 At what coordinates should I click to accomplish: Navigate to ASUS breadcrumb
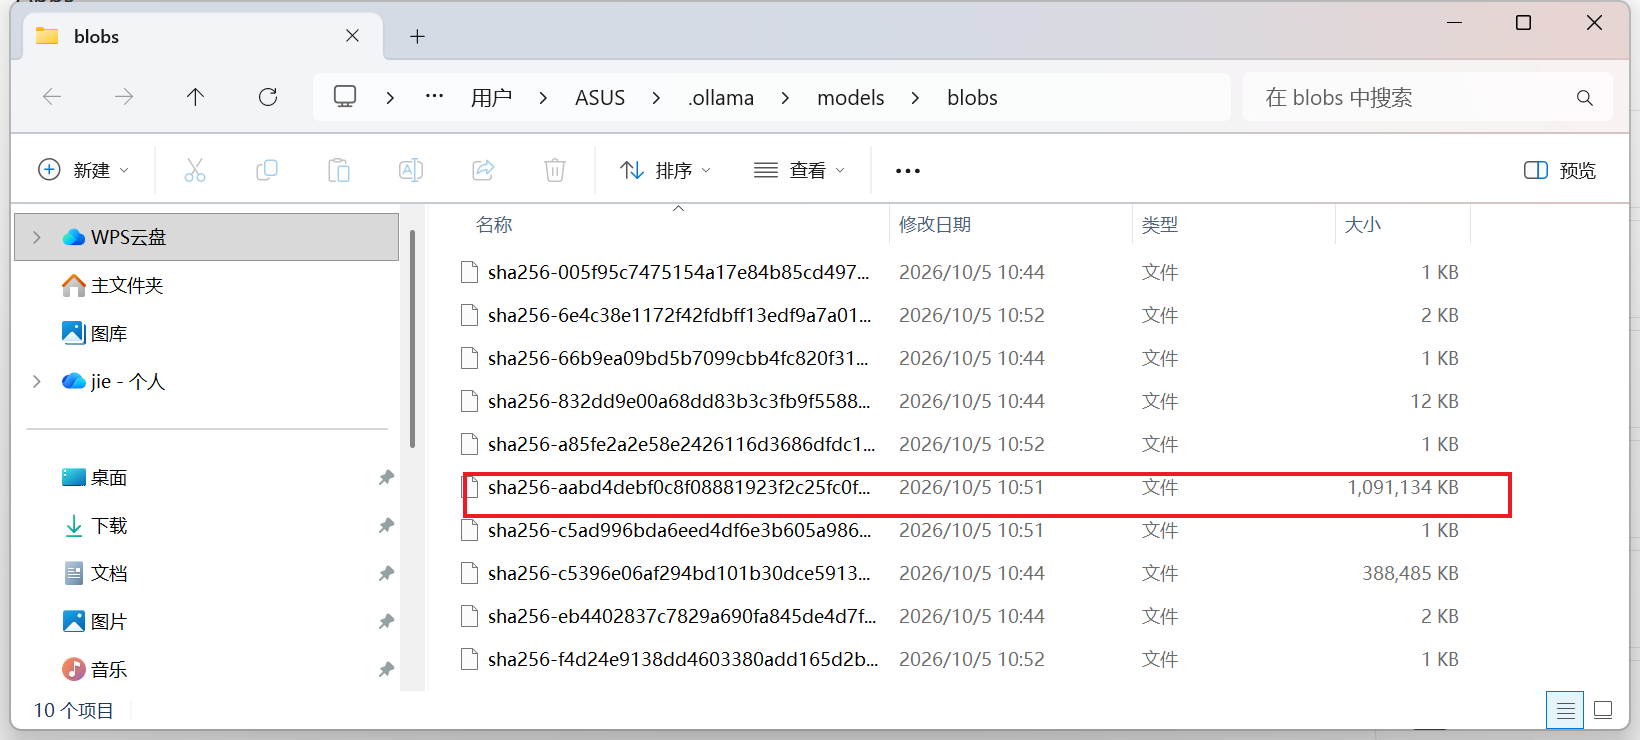click(600, 98)
